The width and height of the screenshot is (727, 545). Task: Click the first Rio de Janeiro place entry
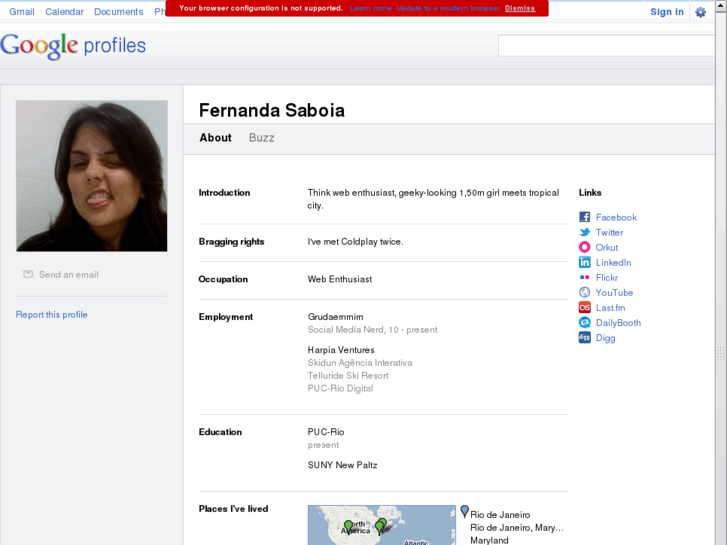tap(500, 515)
